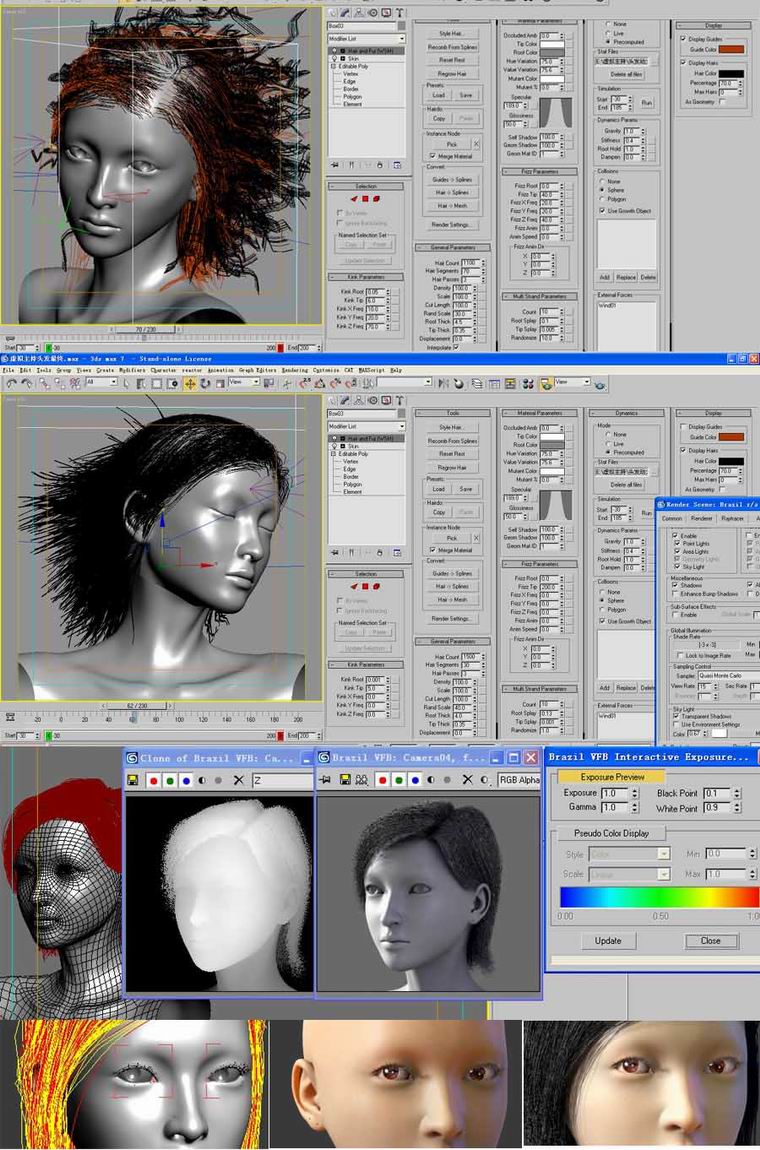This screenshot has height=1150, width=760.
Task: Enable Enhance Bump Shadows checkbox
Action: pyautogui.click(x=674, y=594)
